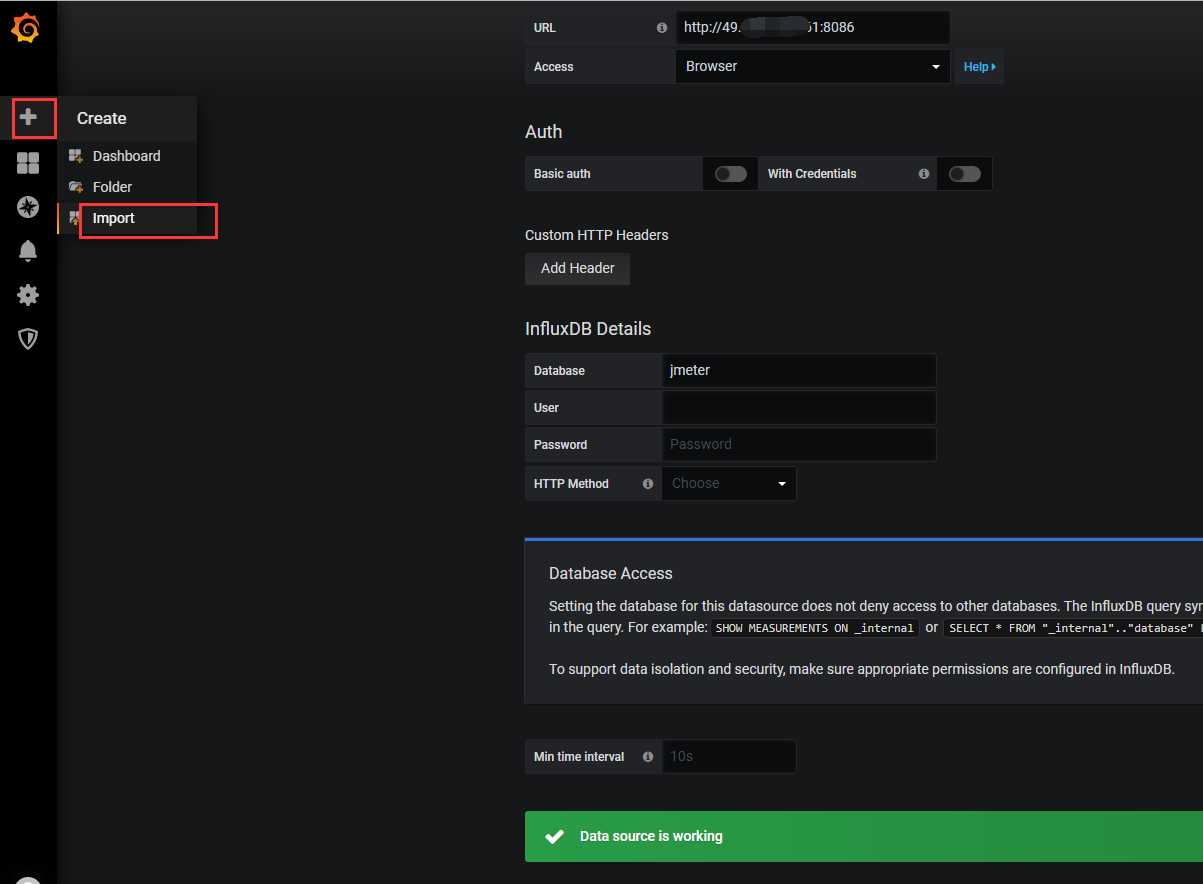This screenshot has width=1203, height=884.
Task: Click the 'Custom HTTP Headers' label
Action: 597,235
